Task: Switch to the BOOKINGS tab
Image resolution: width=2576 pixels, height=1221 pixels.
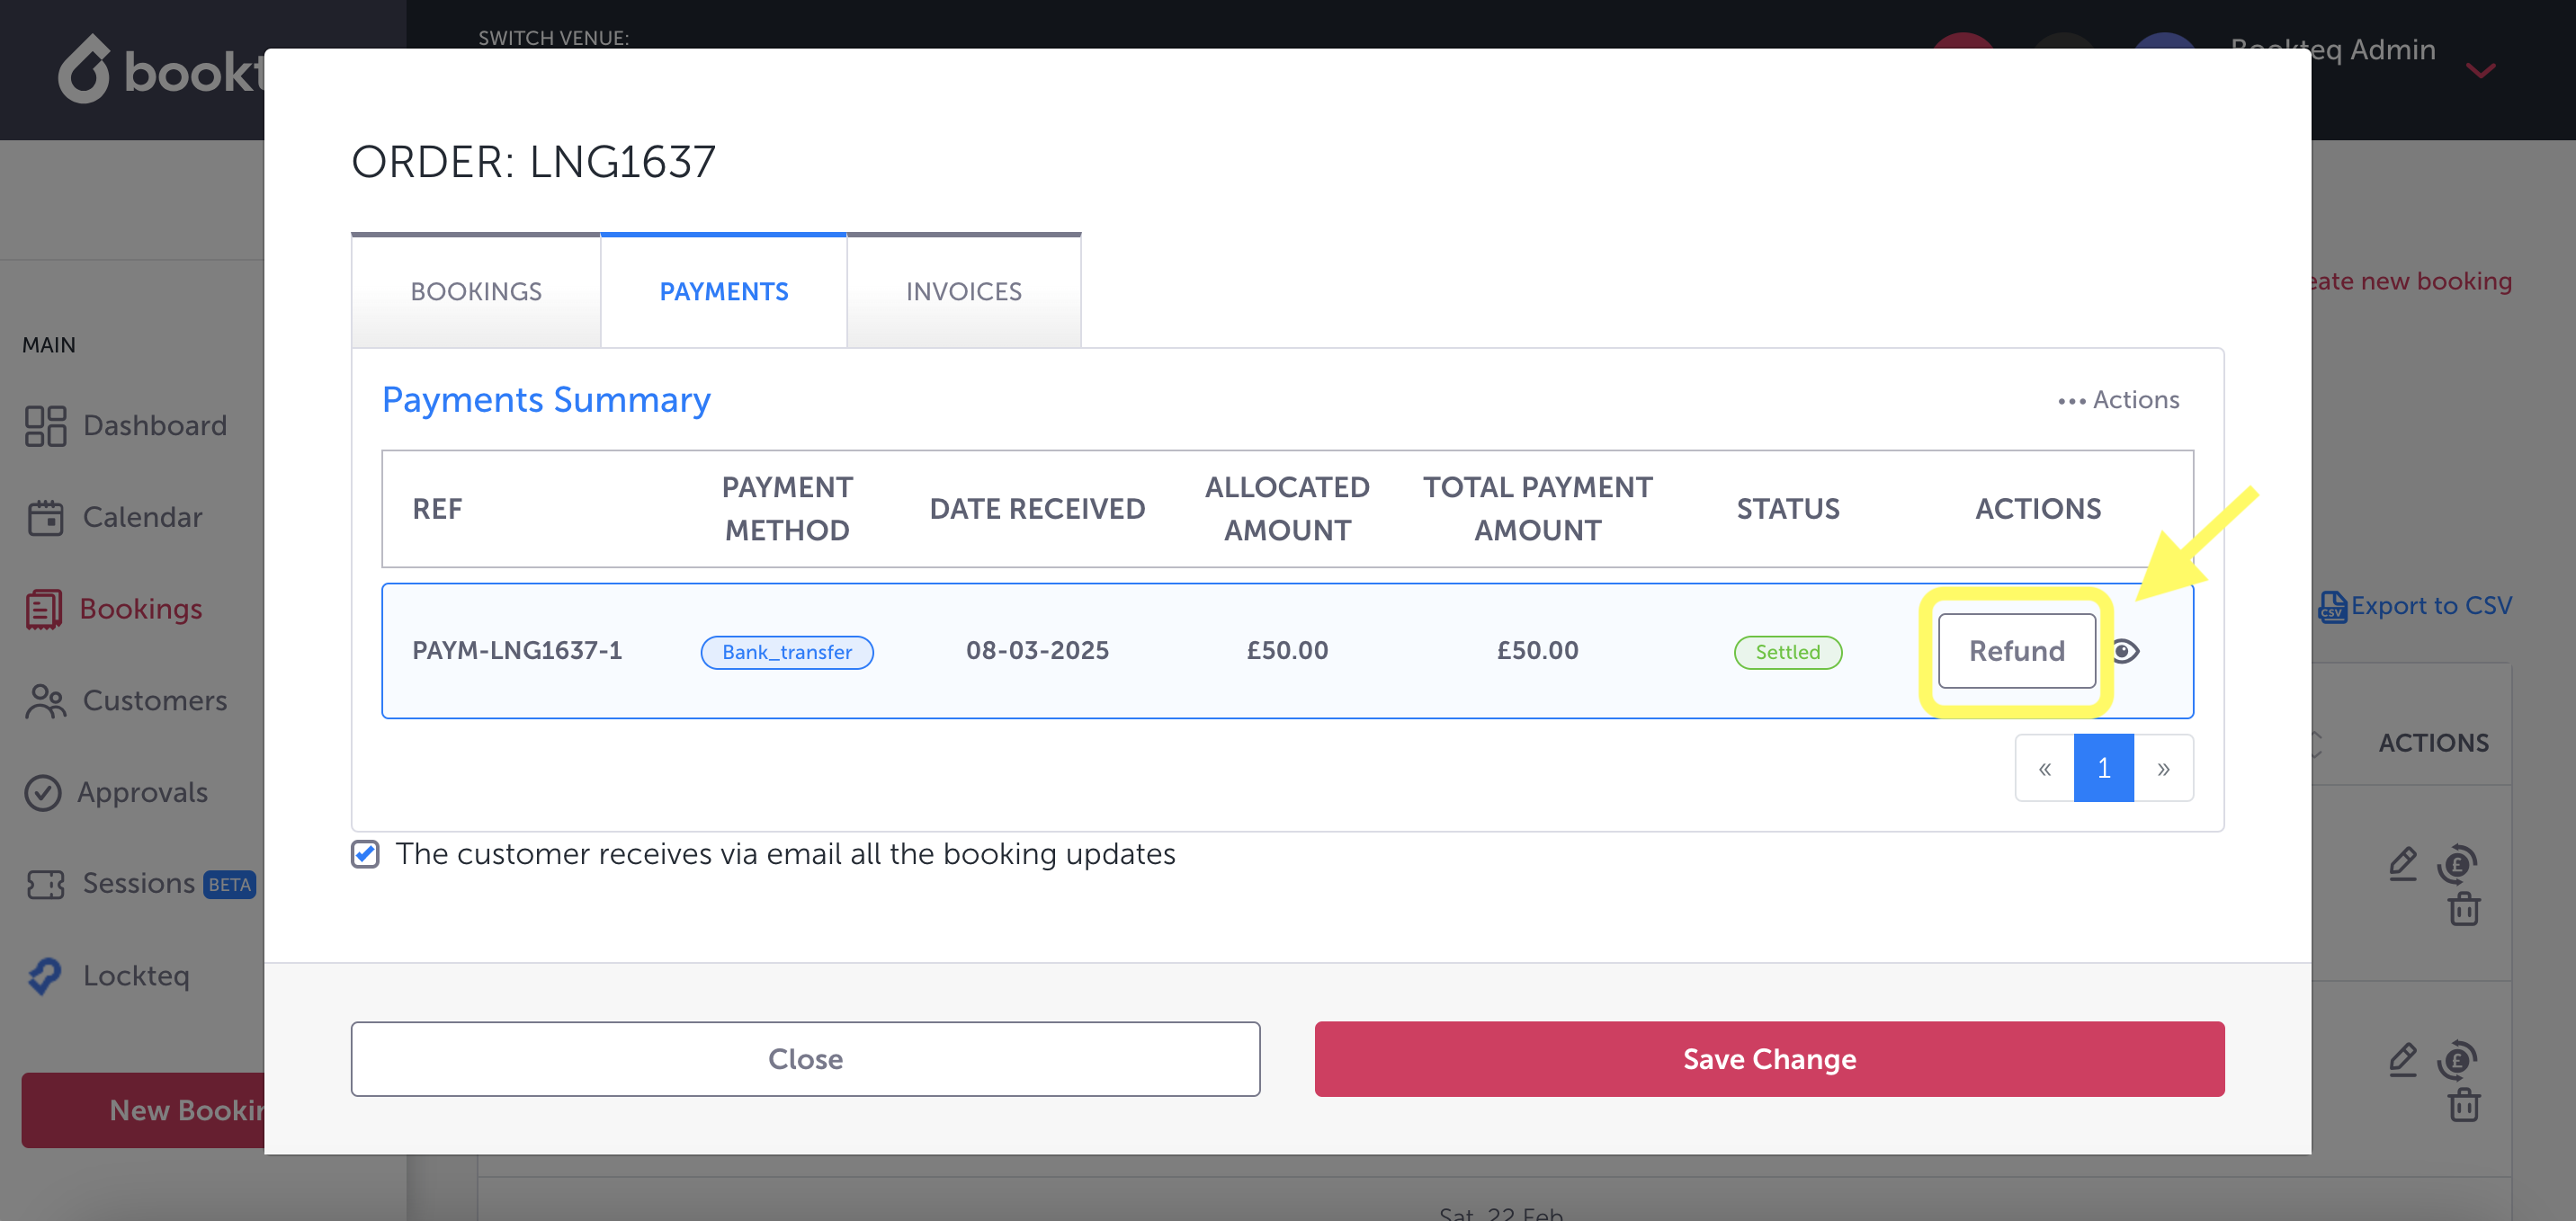Action: pos(476,291)
